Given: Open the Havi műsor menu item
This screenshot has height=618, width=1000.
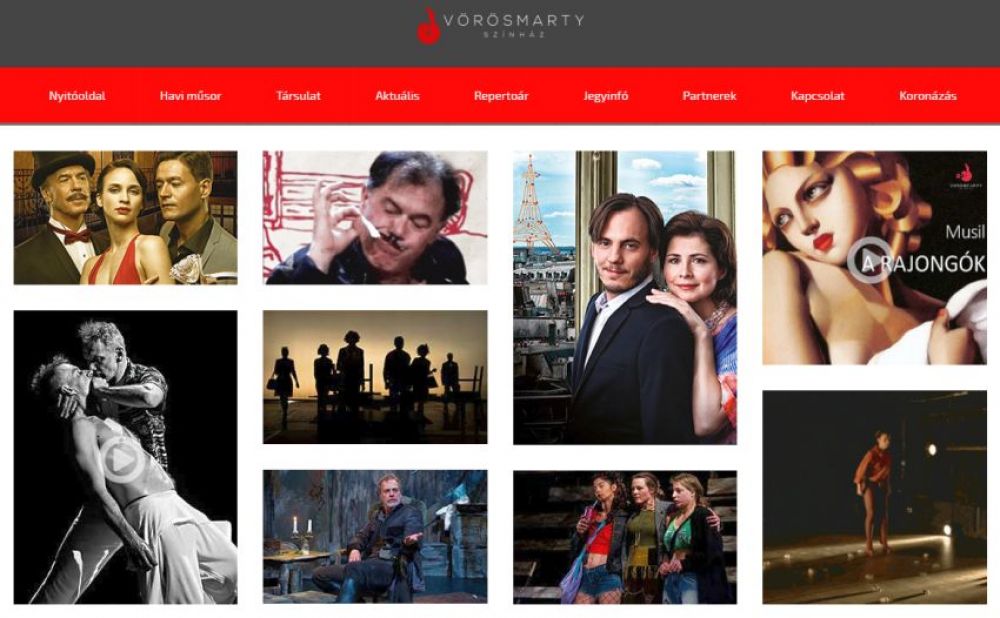Looking at the screenshot, I should tap(190, 96).
